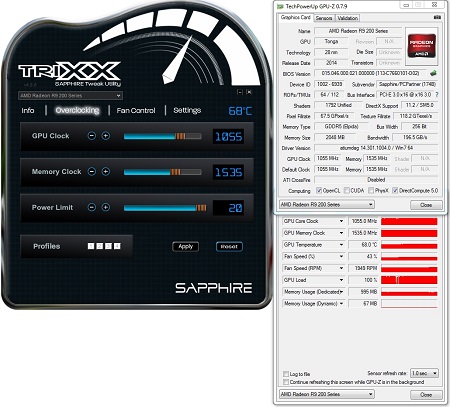Toggle PhysX checkbox in GPU-Z

point(371,190)
